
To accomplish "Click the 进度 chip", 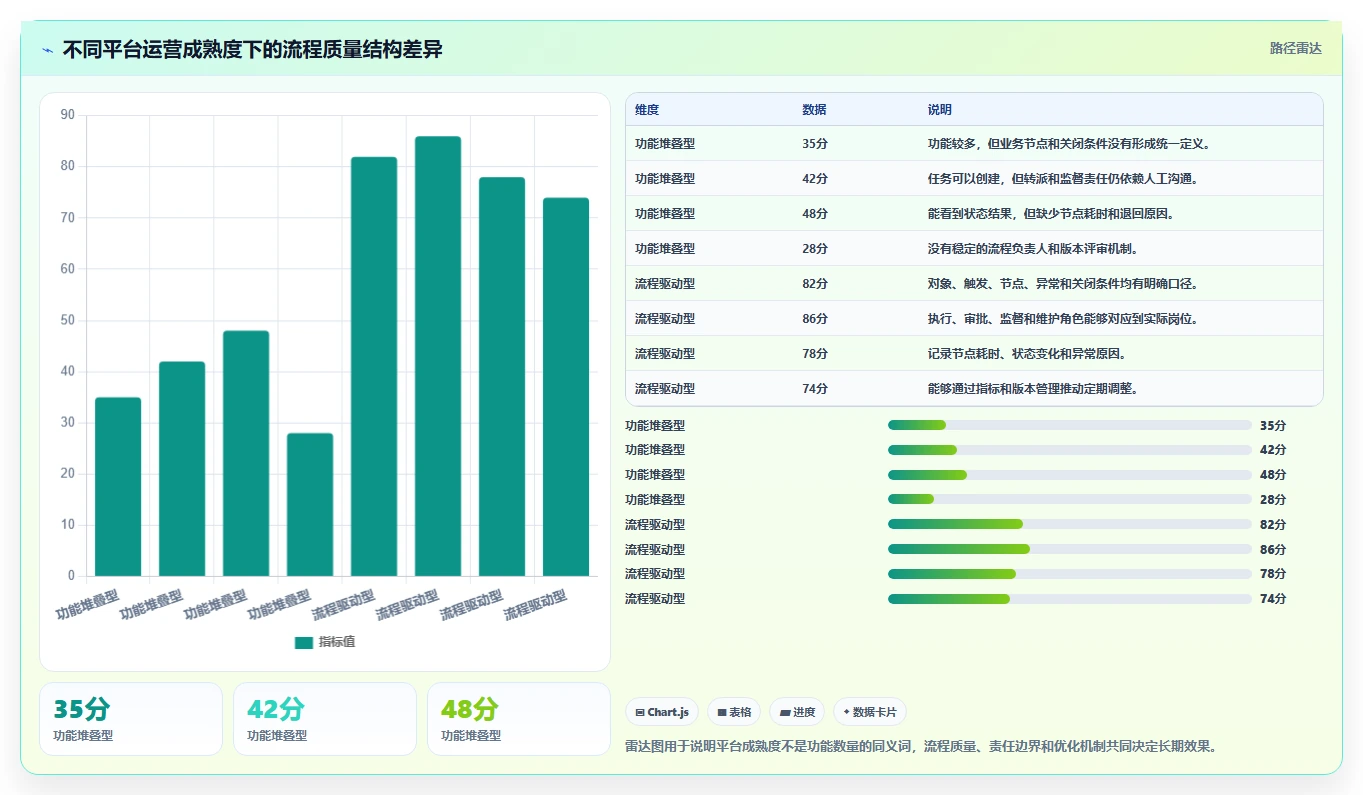I will 797,712.
